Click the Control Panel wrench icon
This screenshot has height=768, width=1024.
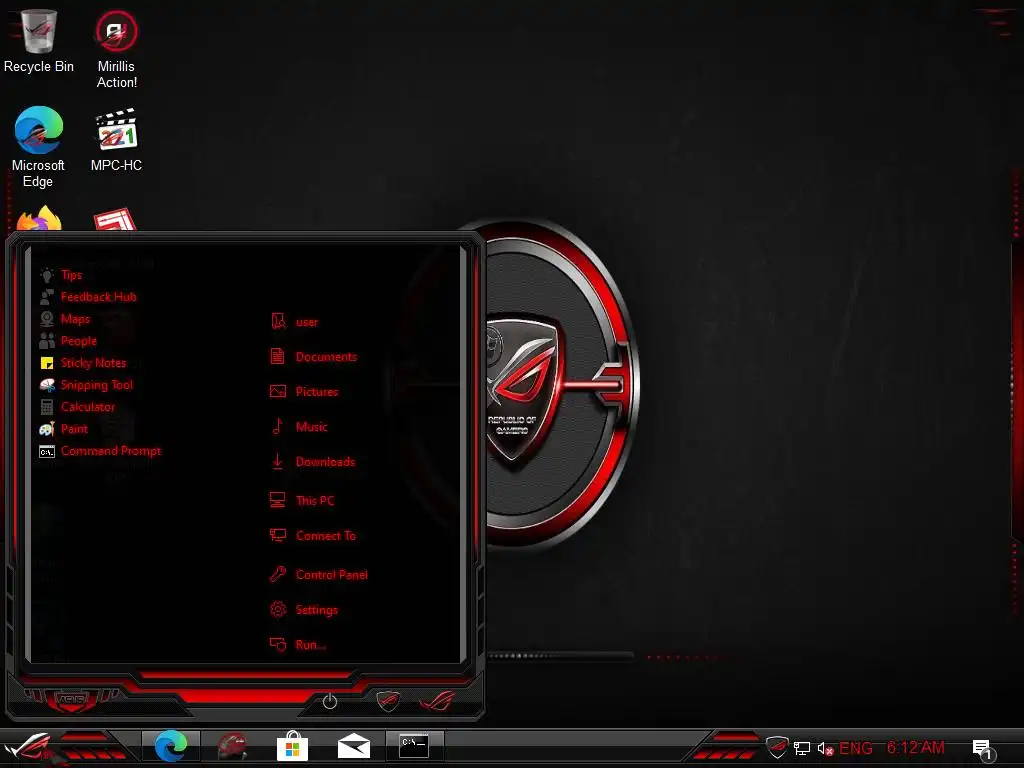pyautogui.click(x=278, y=574)
